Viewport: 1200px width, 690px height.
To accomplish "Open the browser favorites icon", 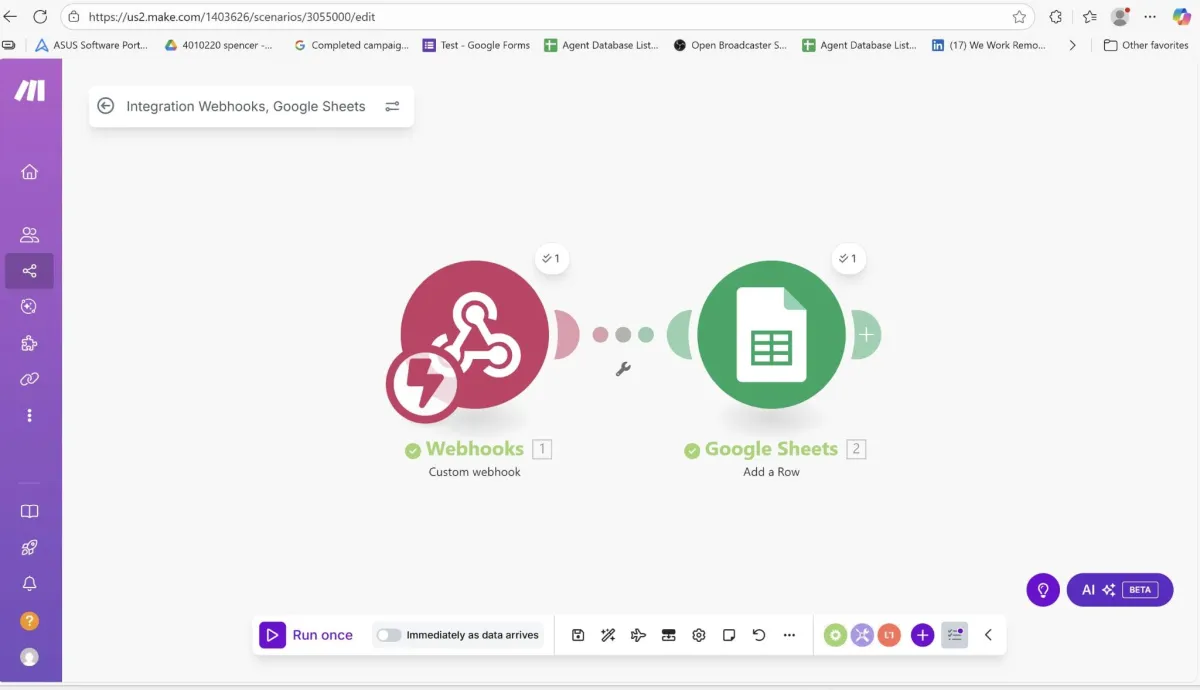I will pos(1090,17).
